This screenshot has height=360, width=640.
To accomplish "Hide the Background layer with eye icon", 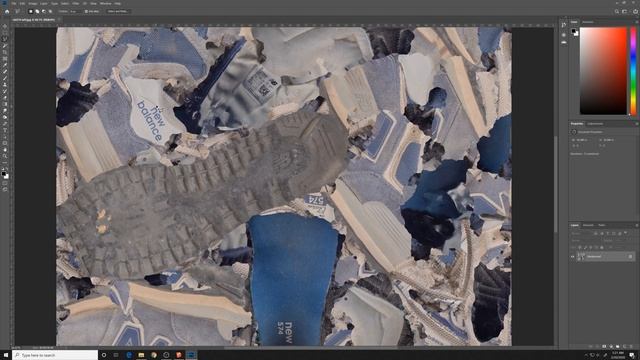I will [572, 257].
